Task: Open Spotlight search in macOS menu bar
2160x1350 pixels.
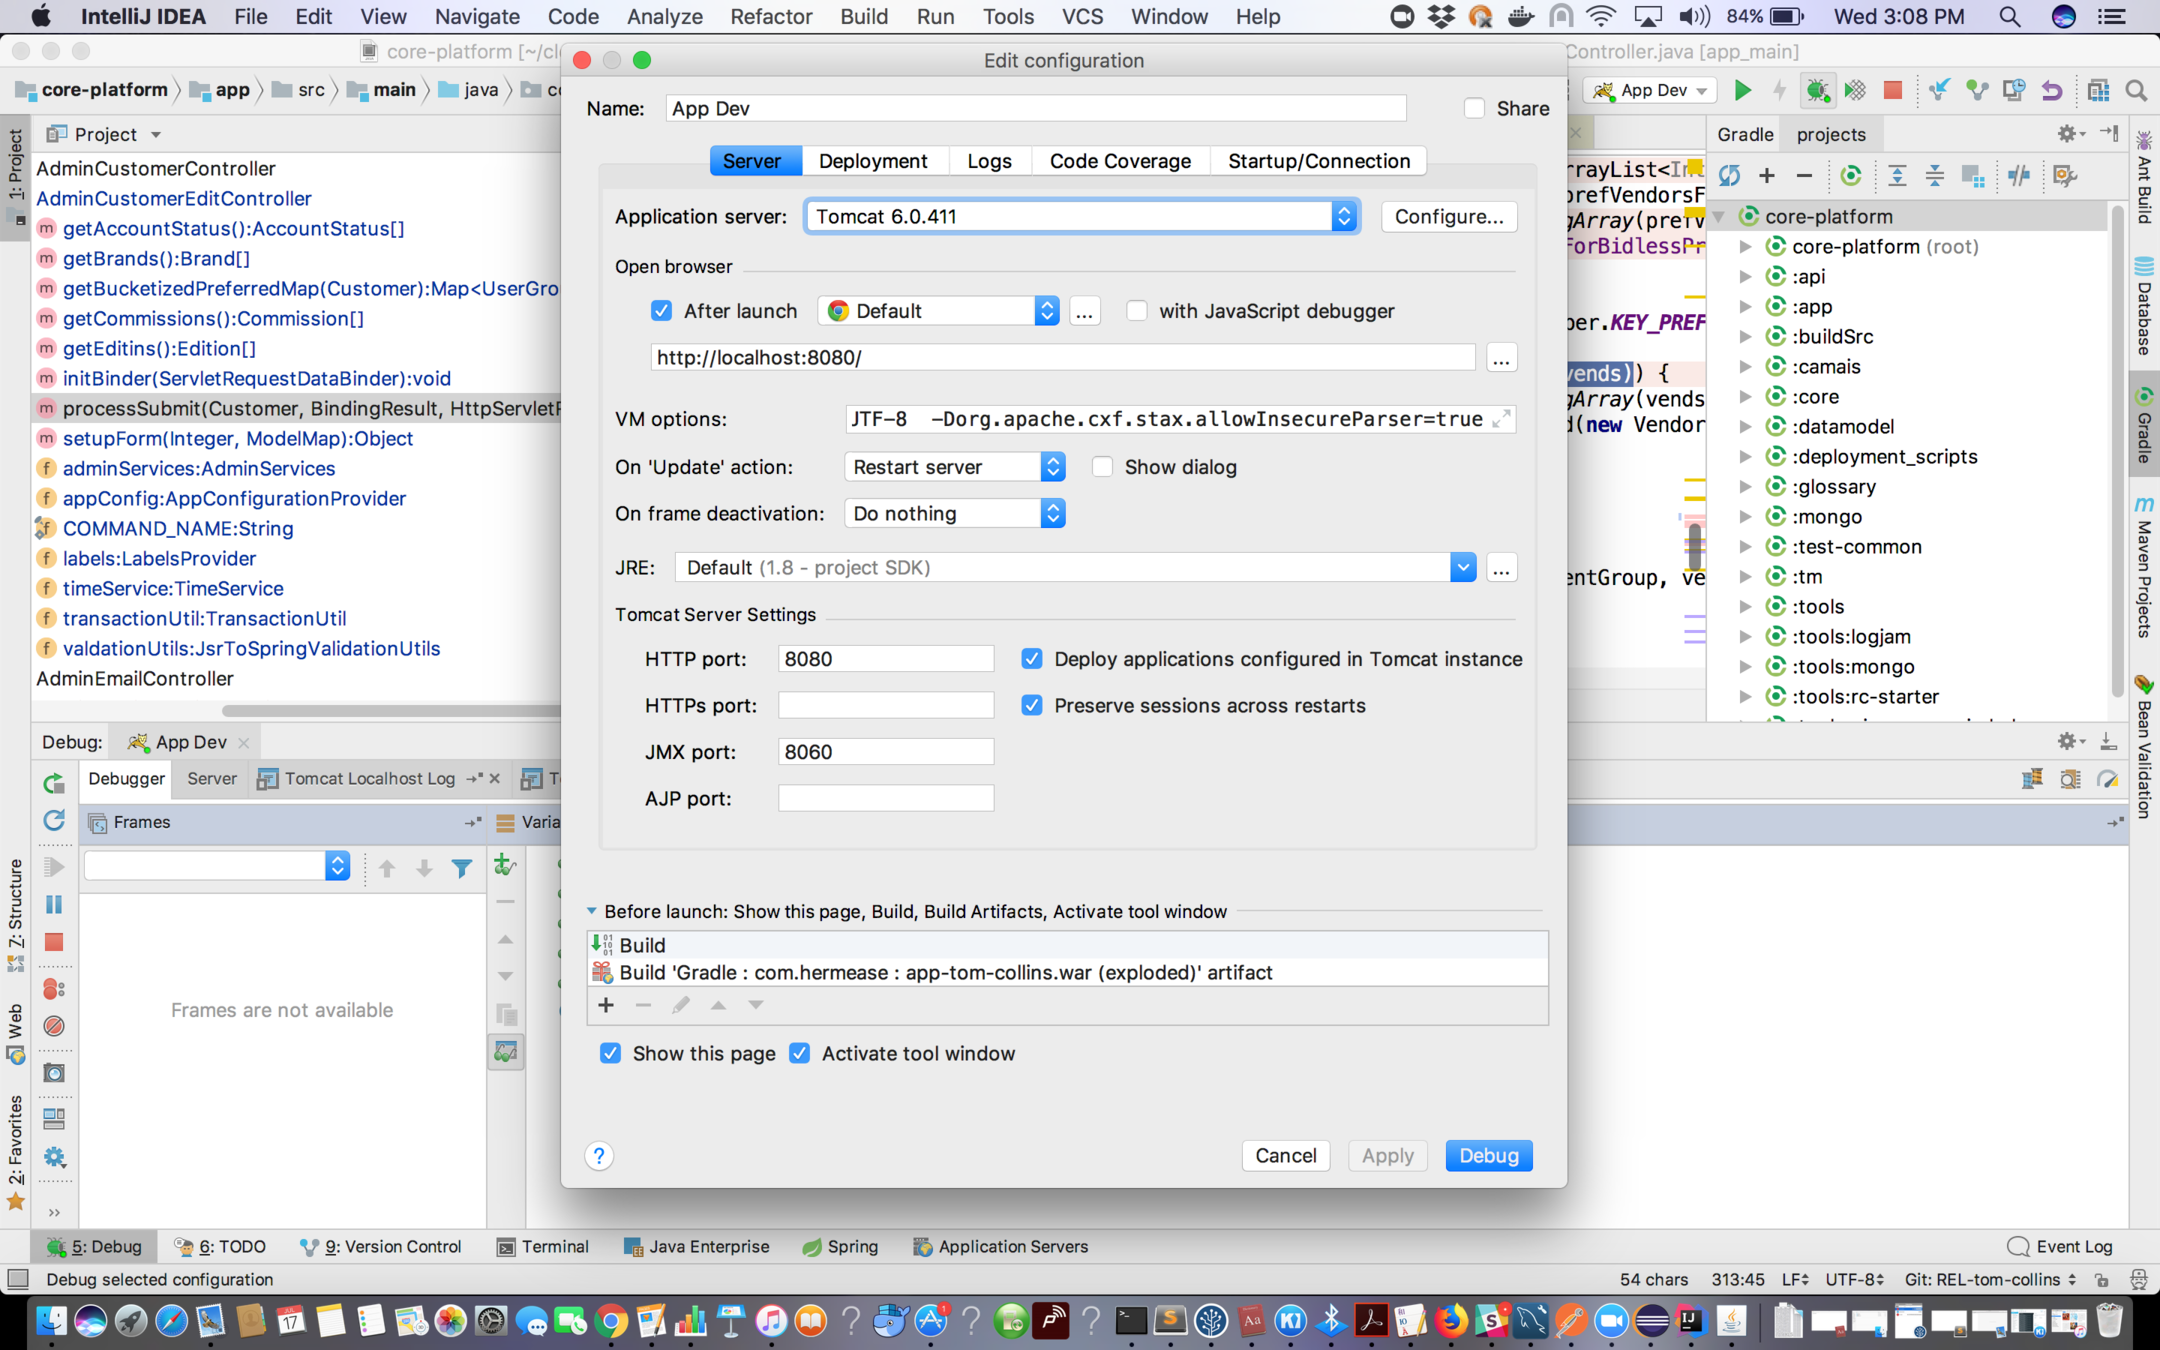Action: [2009, 16]
